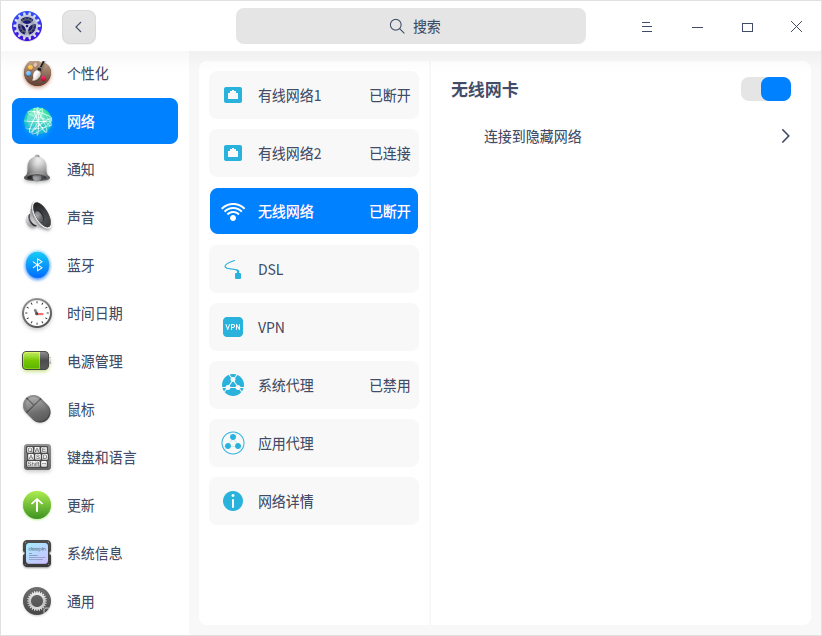The height and width of the screenshot is (636, 822).
Task: Go back with the back arrow button
Action: tap(79, 27)
